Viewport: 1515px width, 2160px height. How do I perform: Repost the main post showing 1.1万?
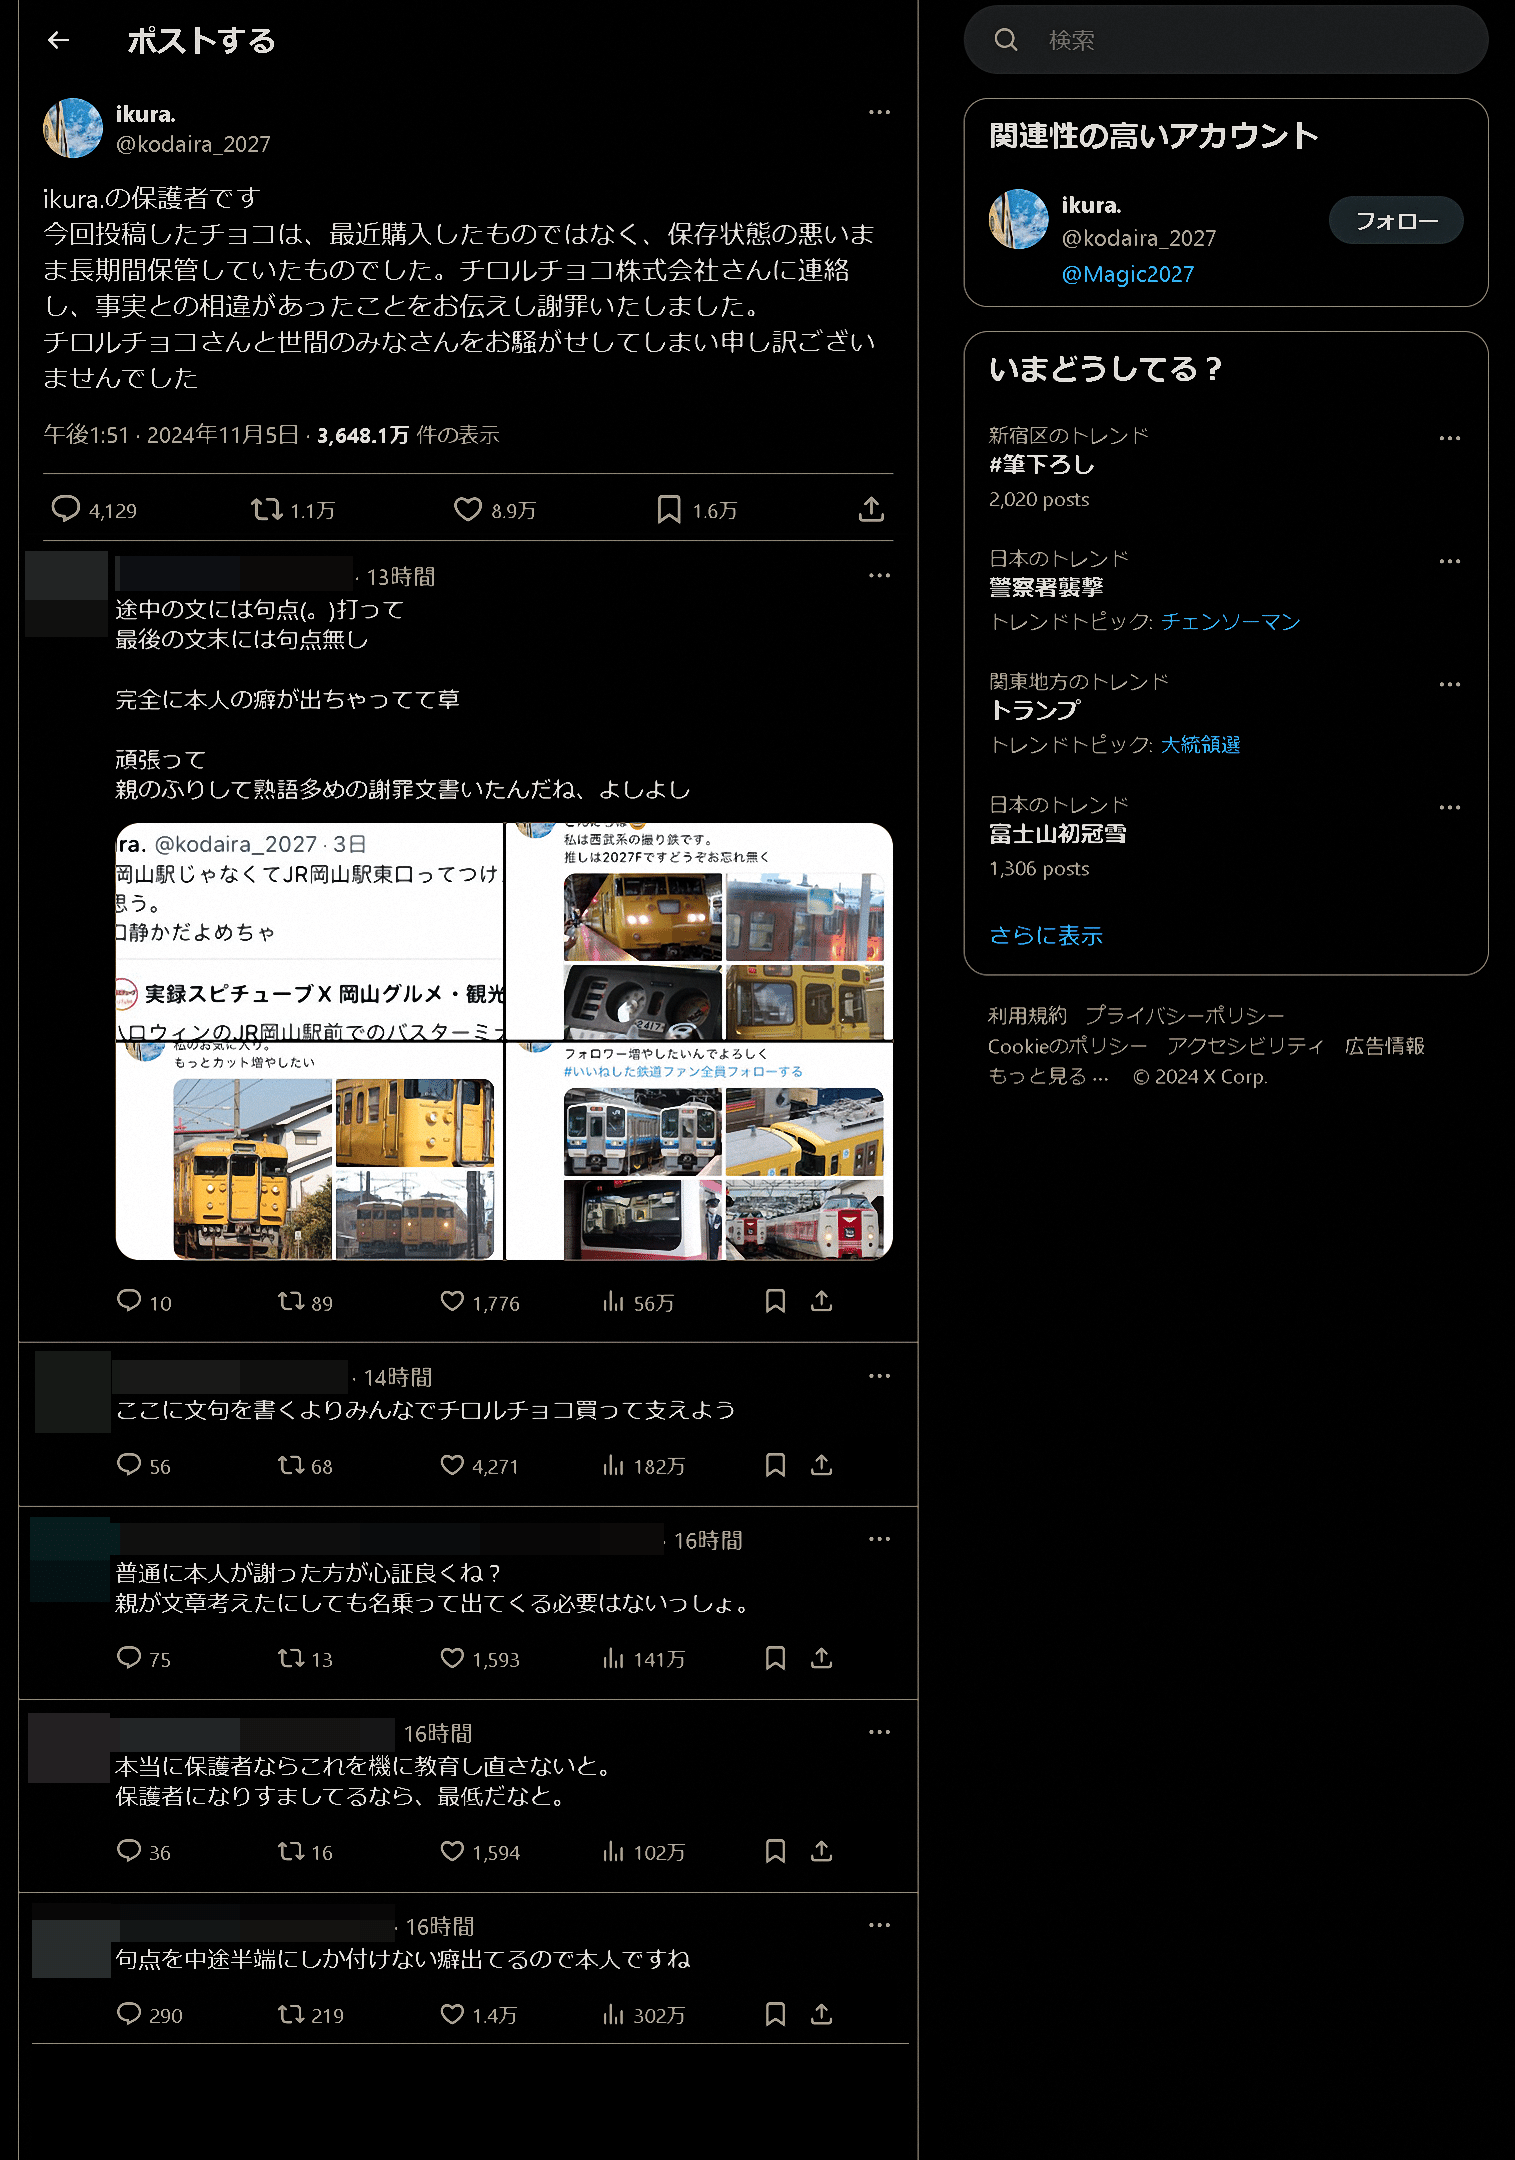[x=266, y=509]
